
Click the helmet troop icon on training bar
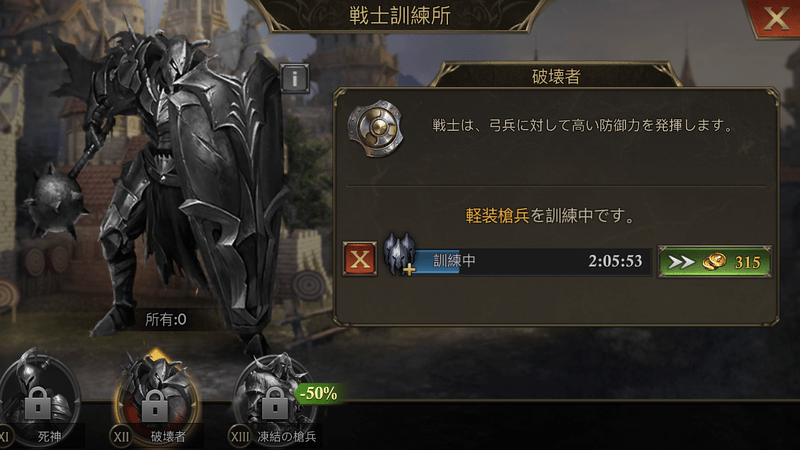tap(399, 254)
